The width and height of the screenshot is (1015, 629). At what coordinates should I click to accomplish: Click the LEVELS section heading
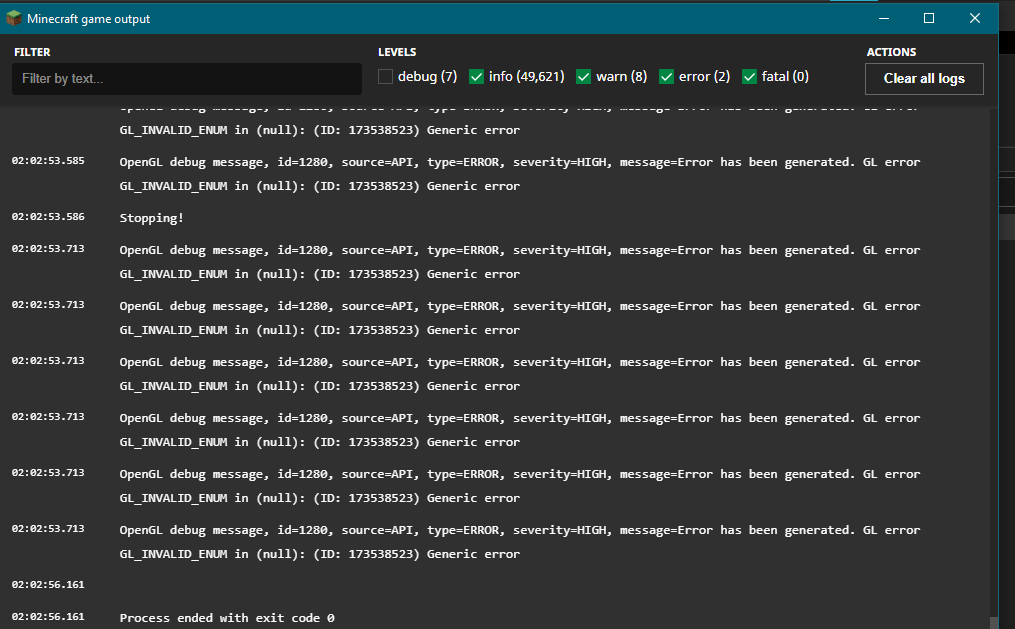[x=397, y=52]
